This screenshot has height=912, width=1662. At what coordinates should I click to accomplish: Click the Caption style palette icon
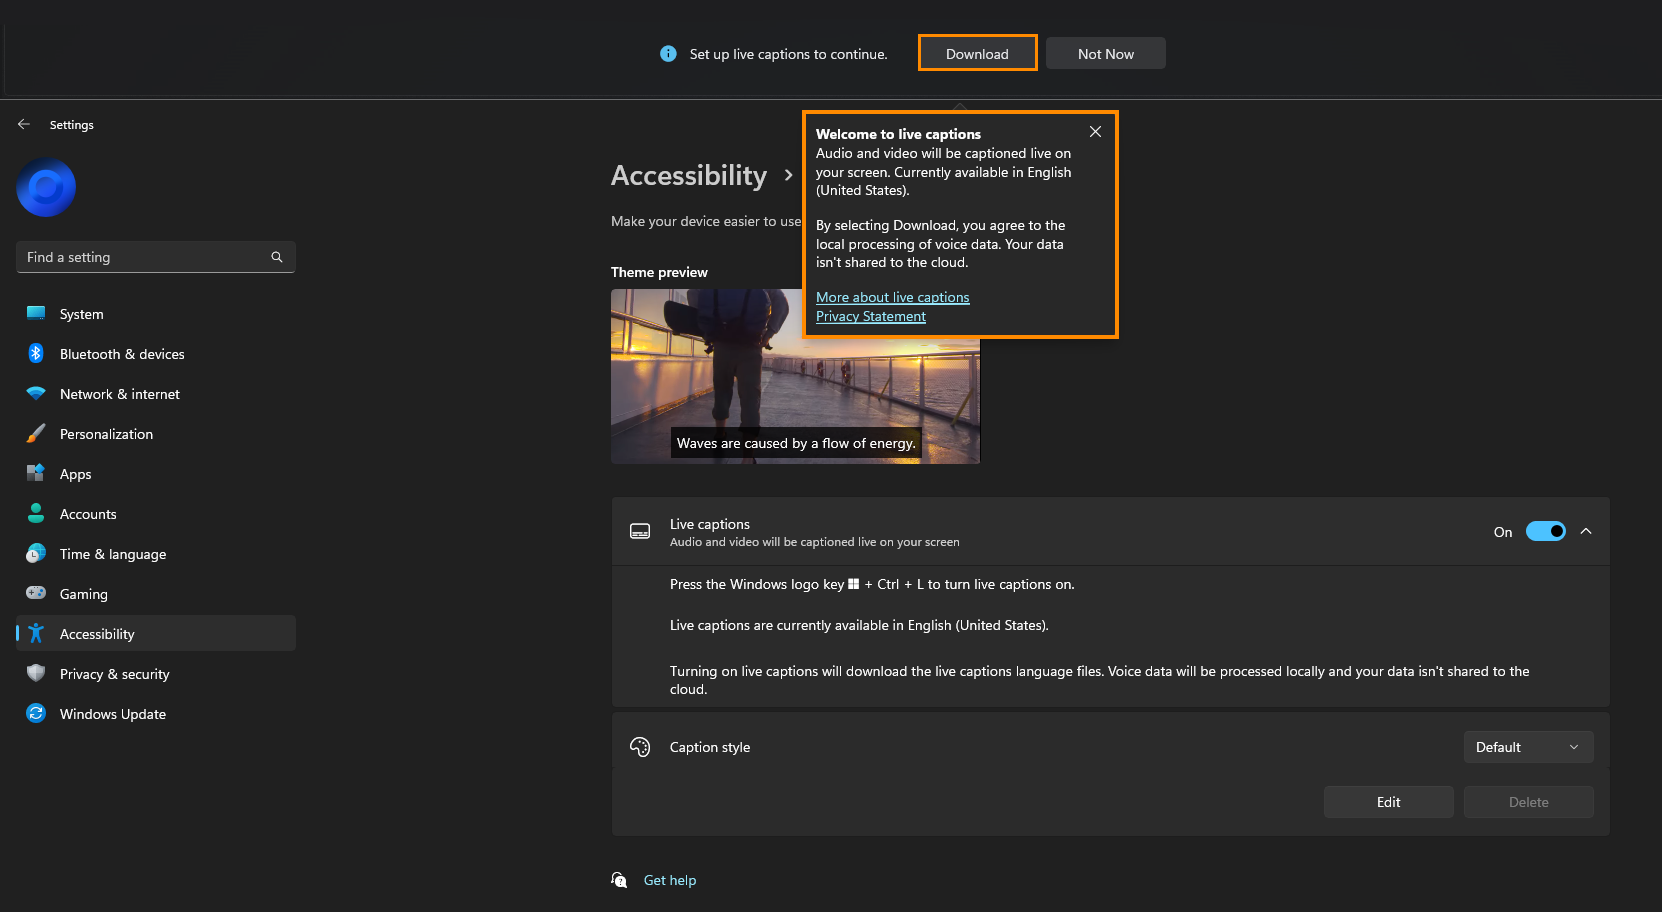click(640, 747)
